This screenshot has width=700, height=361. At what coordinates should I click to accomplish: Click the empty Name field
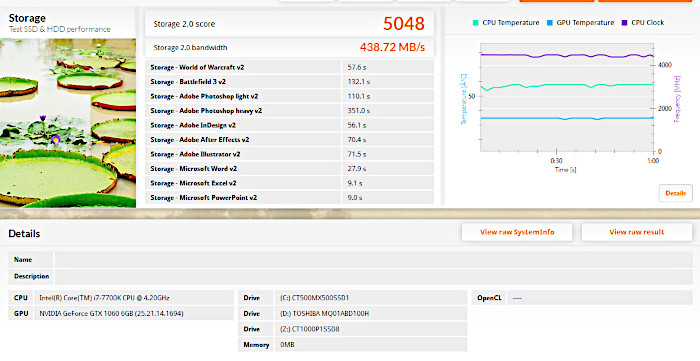pos(373,259)
